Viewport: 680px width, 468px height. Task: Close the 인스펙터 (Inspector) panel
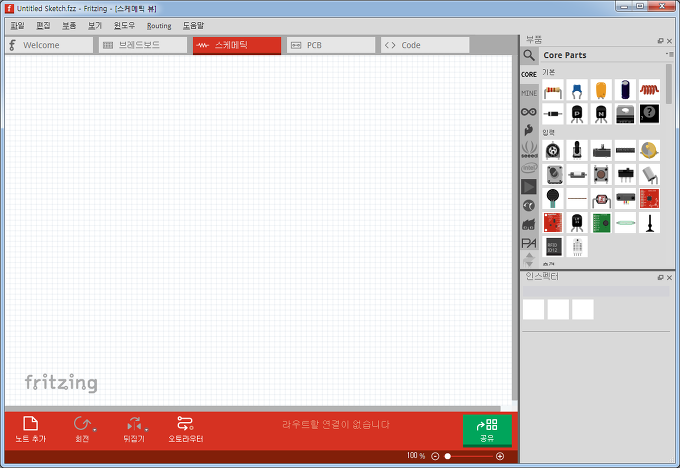tap(669, 278)
